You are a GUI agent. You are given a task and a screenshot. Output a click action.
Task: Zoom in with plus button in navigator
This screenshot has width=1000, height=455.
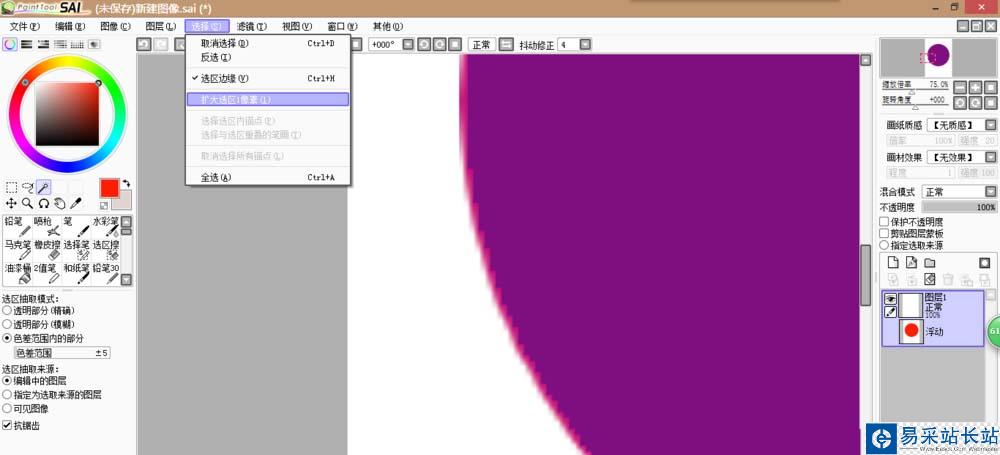click(975, 87)
